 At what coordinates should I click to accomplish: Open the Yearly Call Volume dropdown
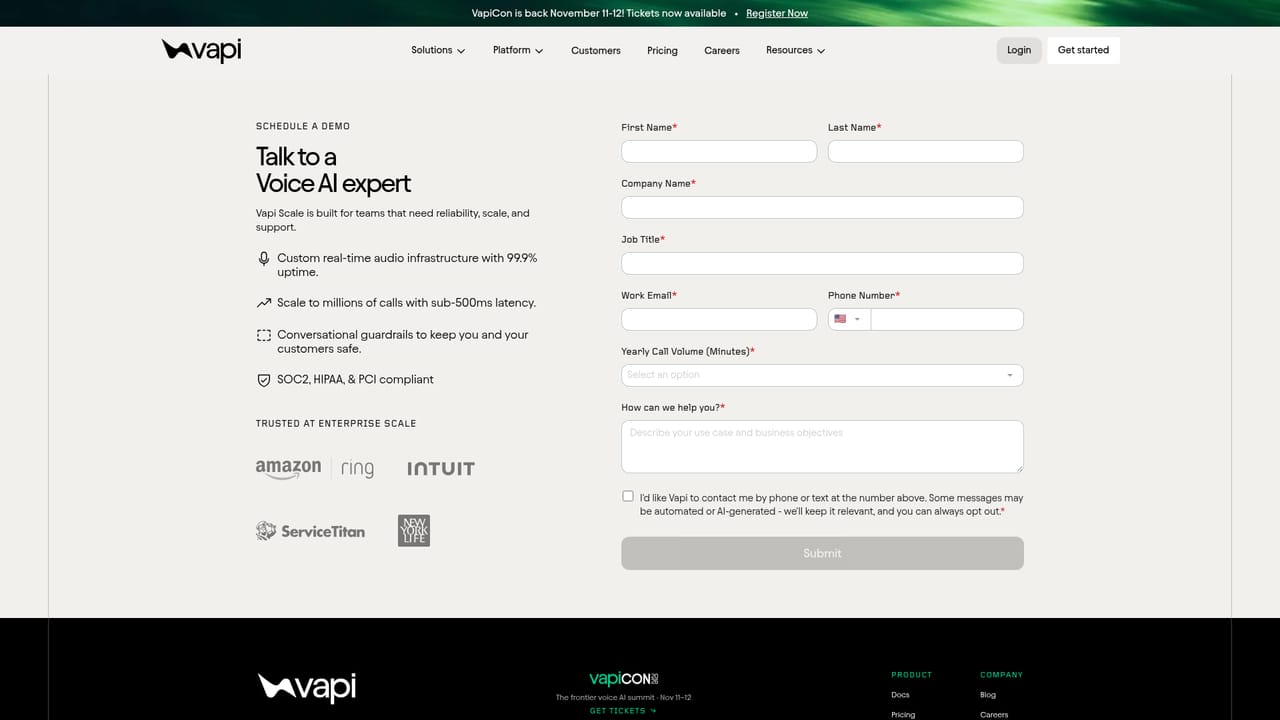[x=822, y=375]
